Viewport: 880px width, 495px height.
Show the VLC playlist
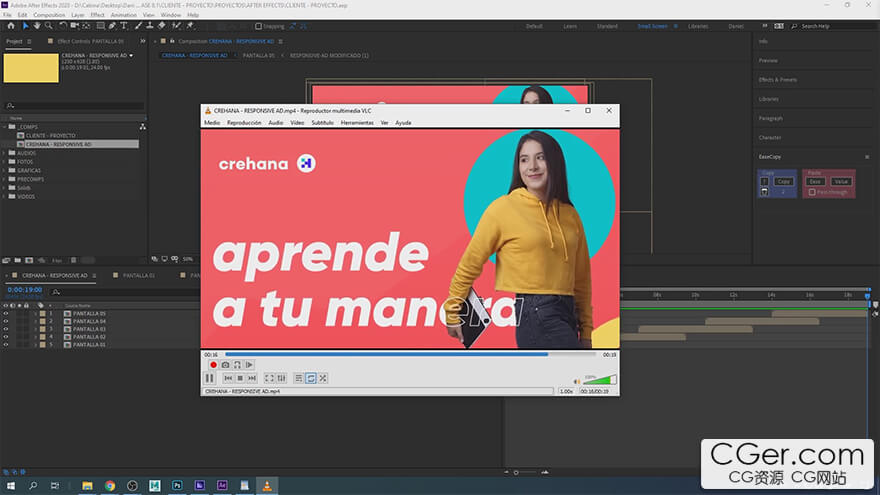pos(299,378)
